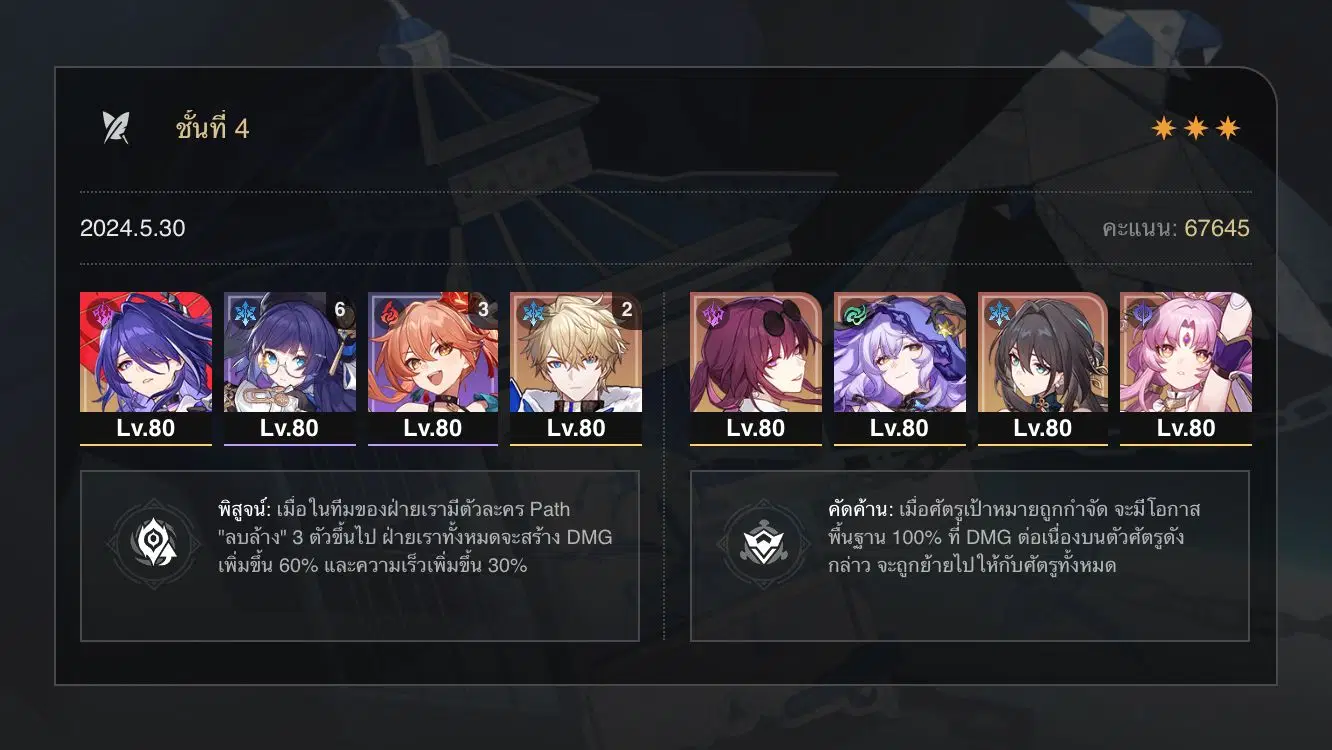The height and width of the screenshot is (750, 1332).
Task: Click the date 2024.5.30
Action: click(x=133, y=228)
